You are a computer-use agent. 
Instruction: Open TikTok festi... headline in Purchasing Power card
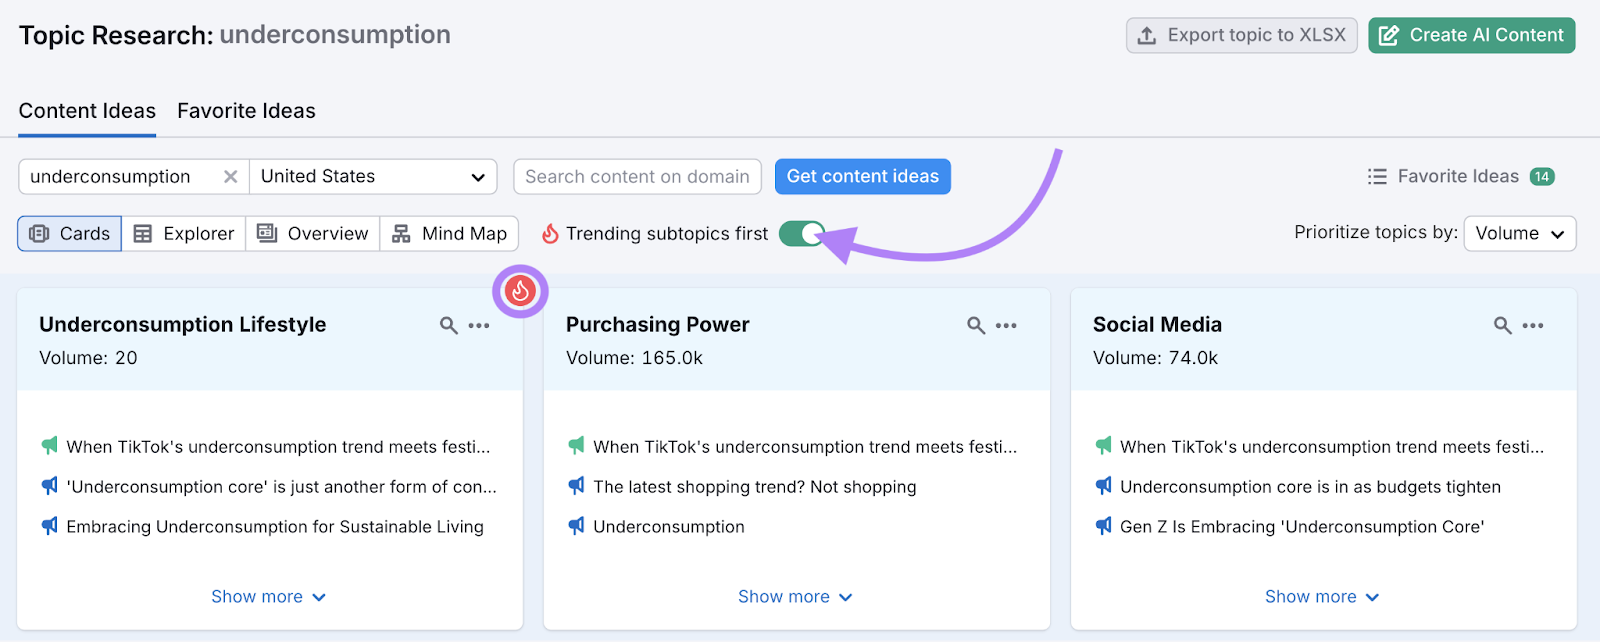805,447
